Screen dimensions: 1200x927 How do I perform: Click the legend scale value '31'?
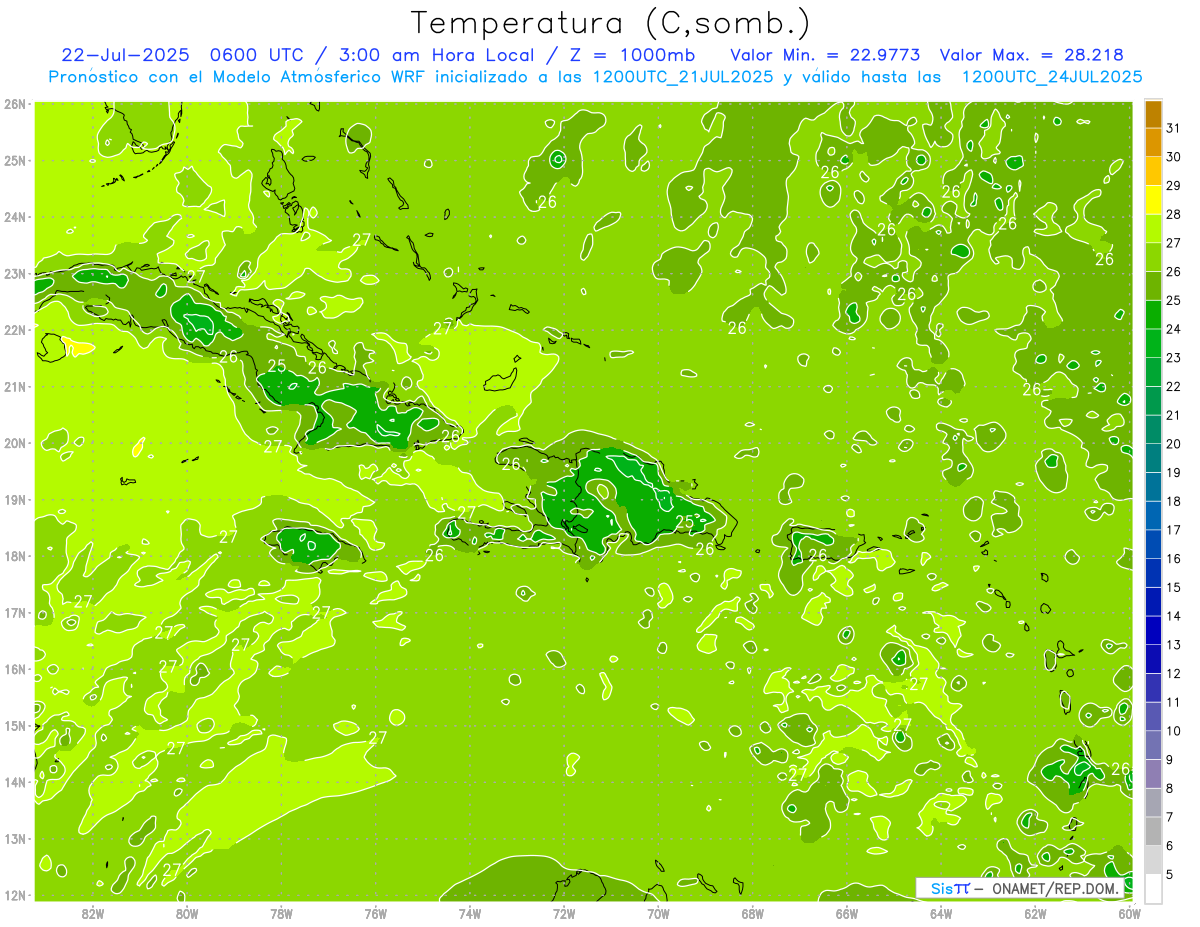point(1174,128)
